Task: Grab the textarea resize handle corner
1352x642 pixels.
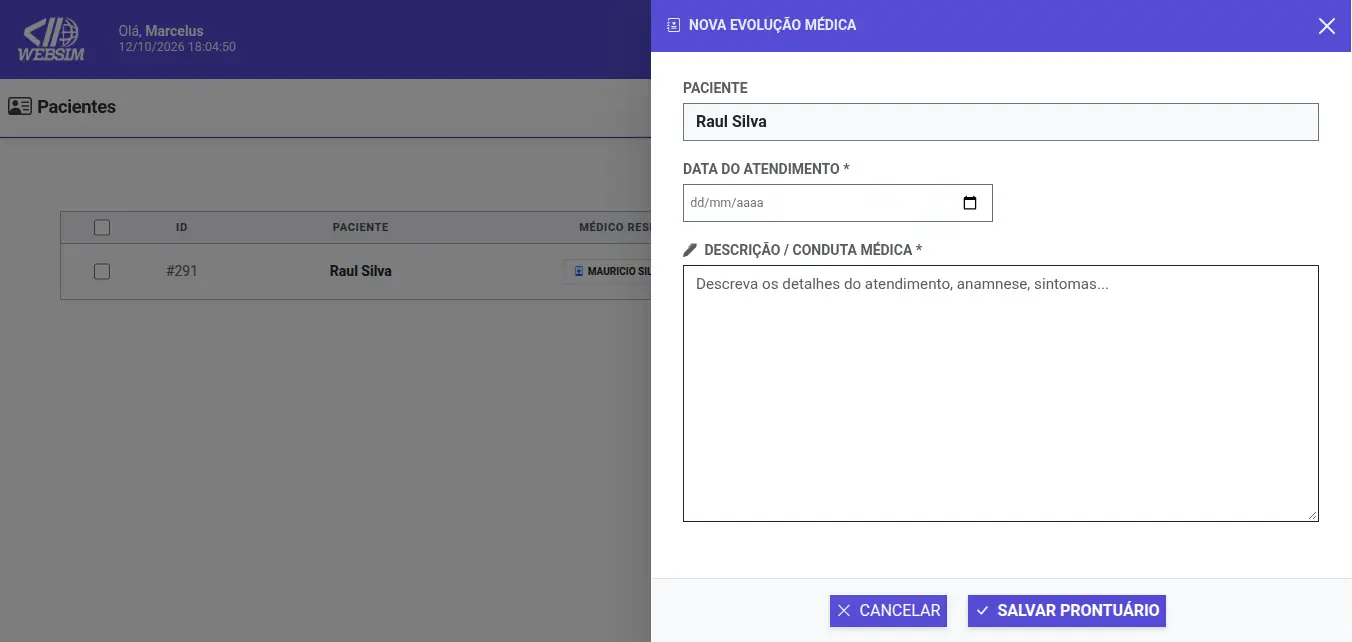Action: point(1313,516)
